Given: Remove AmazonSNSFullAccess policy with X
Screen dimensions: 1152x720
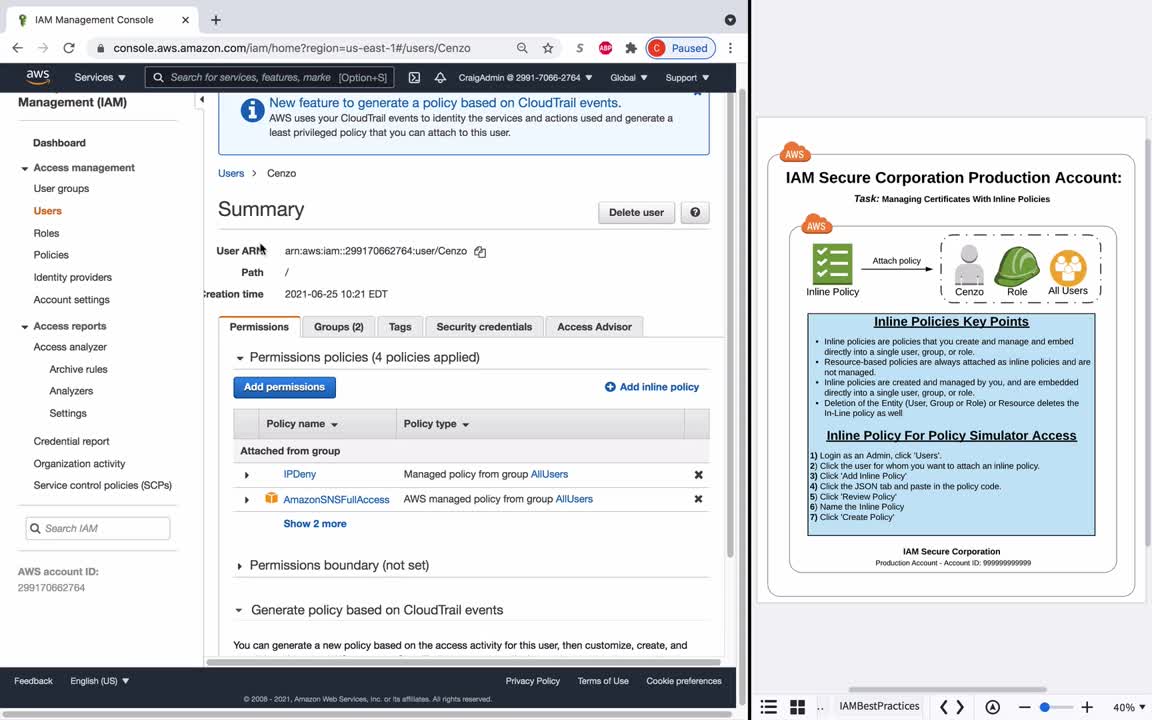Looking at the screenshot, I should pos(699,499).
